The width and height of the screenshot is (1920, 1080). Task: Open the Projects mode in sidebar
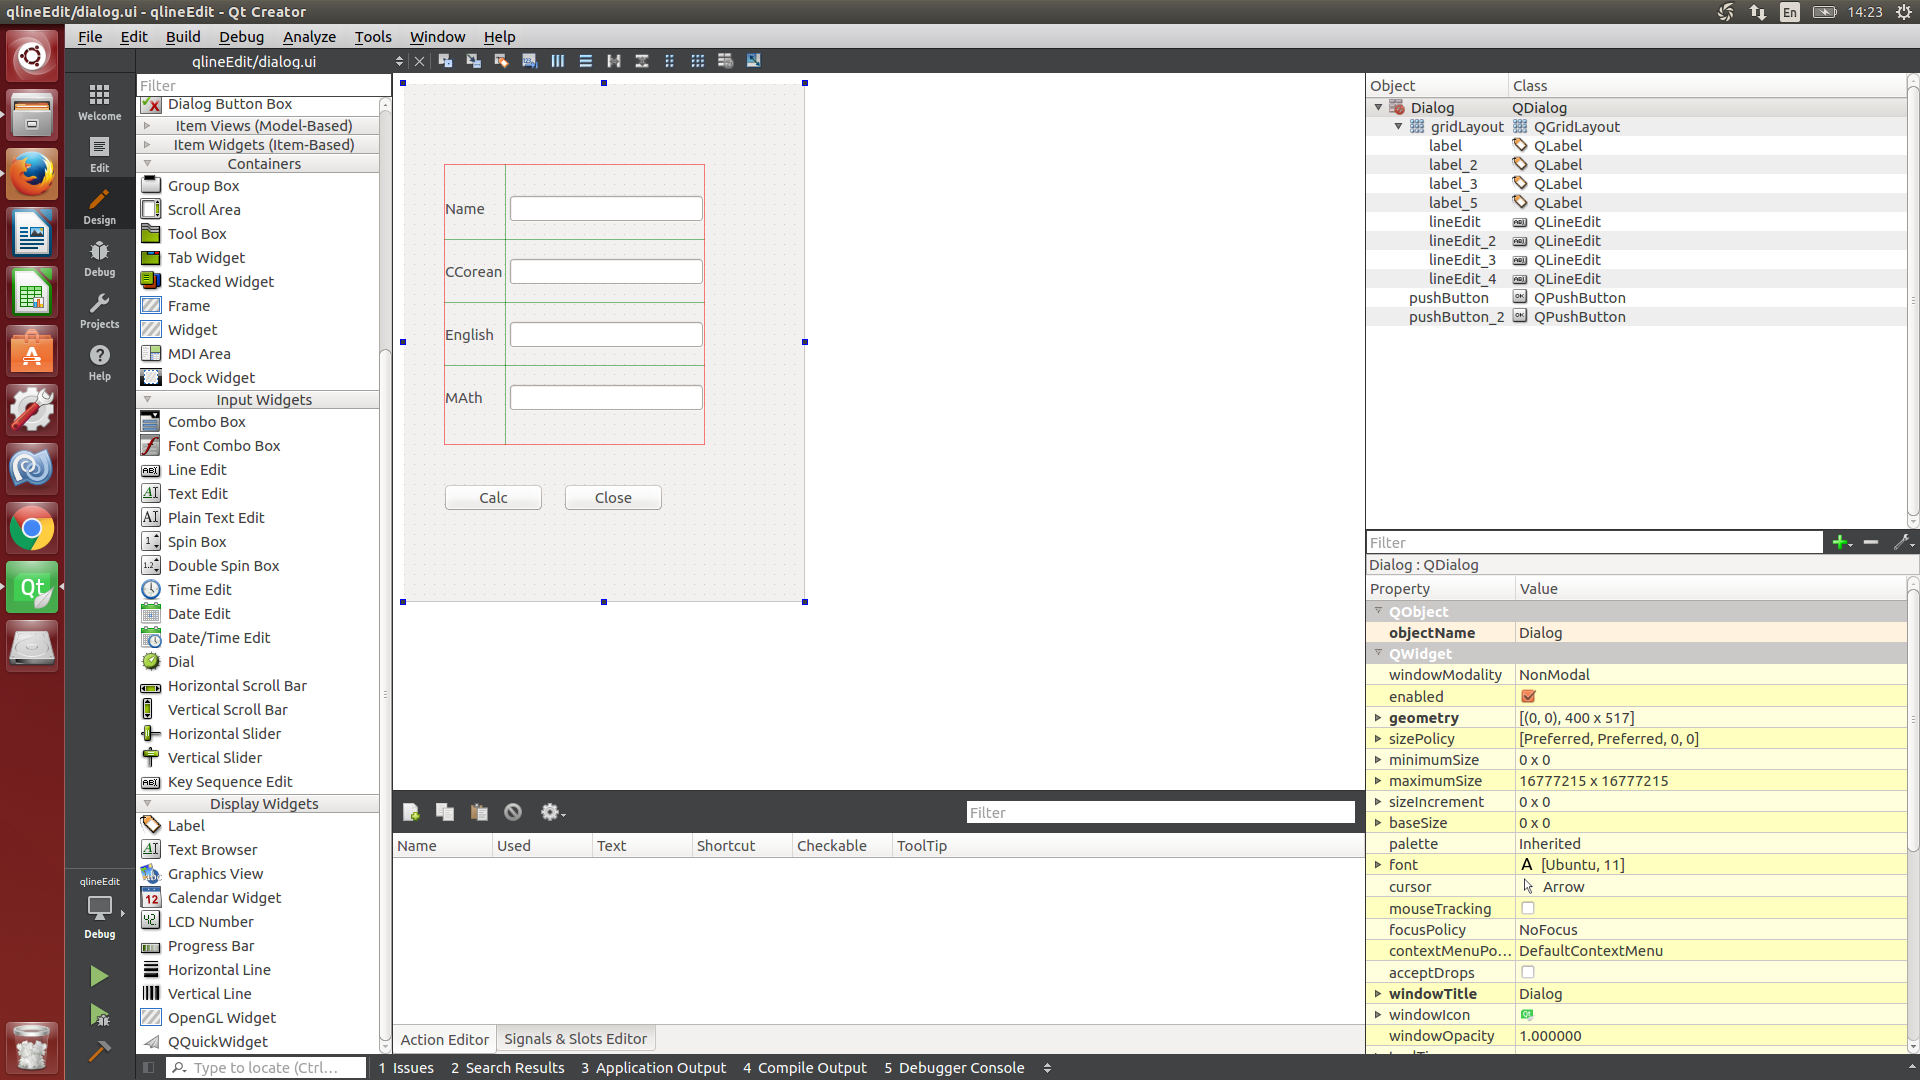tap(99, 310)
